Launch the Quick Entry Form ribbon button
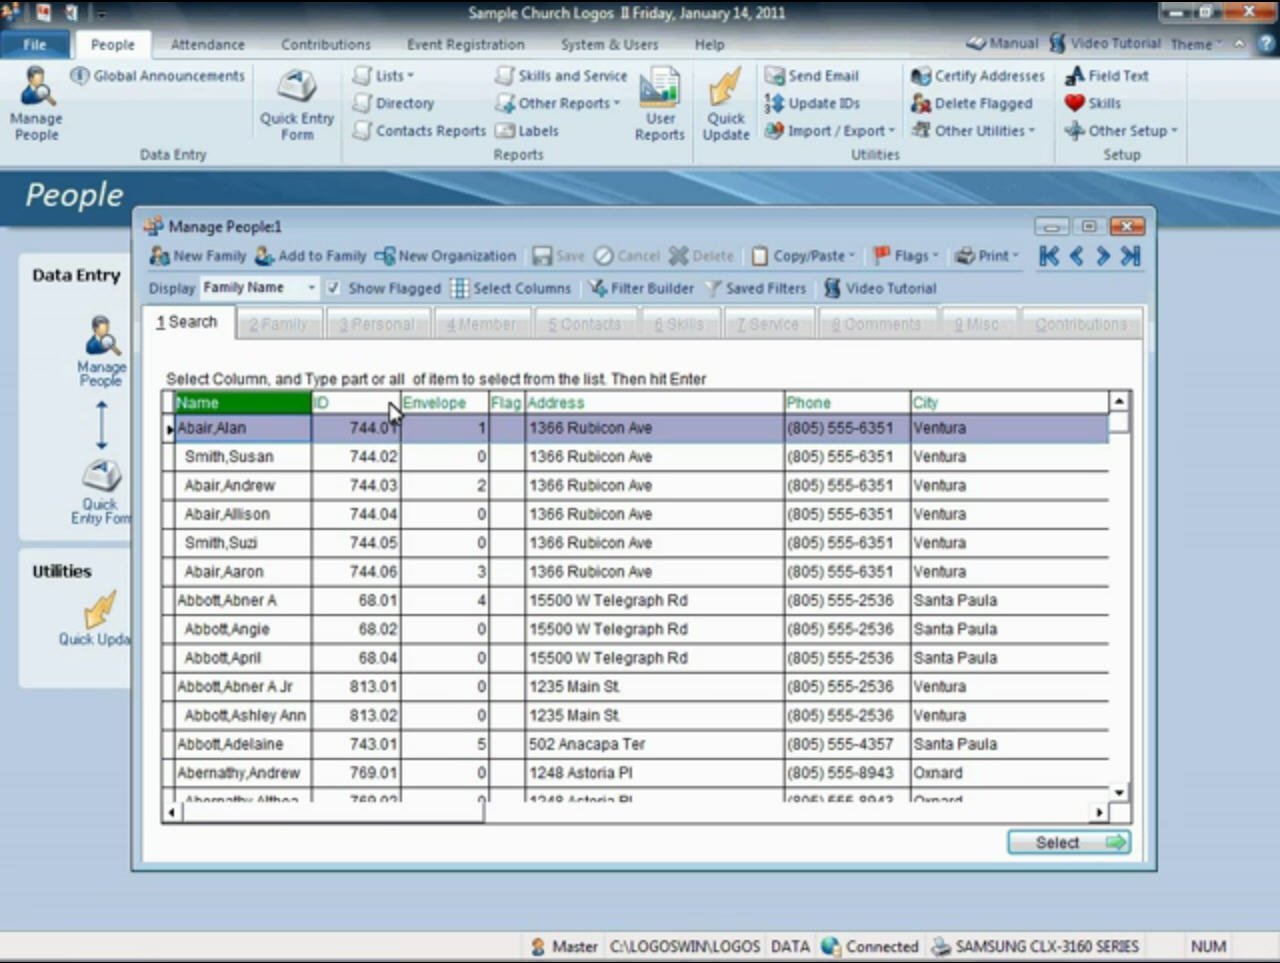 click(x=297, y=104)
